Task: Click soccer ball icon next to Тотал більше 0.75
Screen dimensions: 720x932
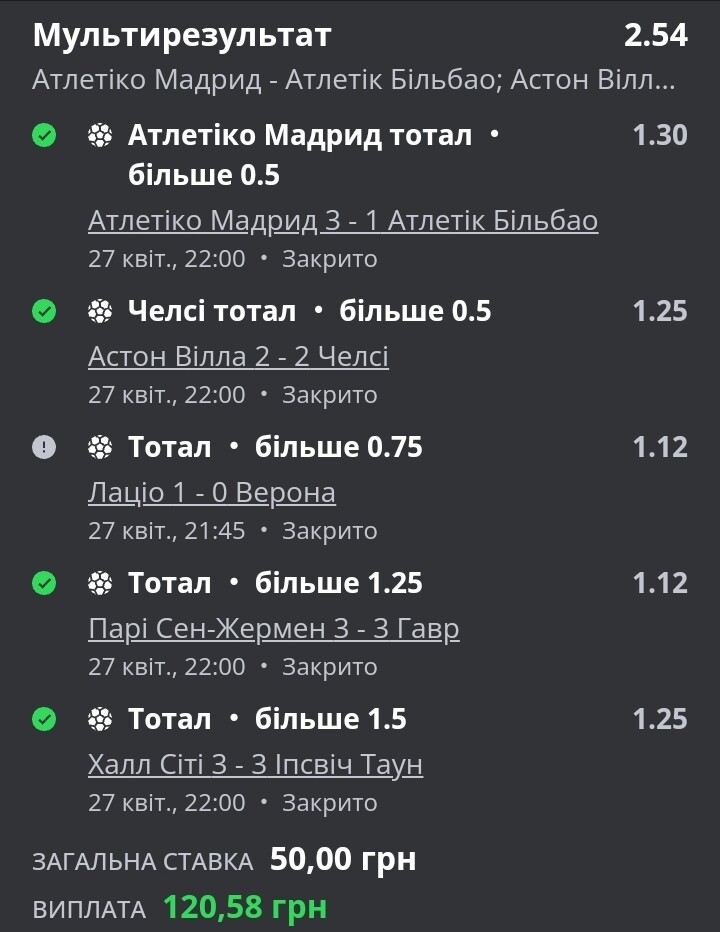Action: (100, 447)
